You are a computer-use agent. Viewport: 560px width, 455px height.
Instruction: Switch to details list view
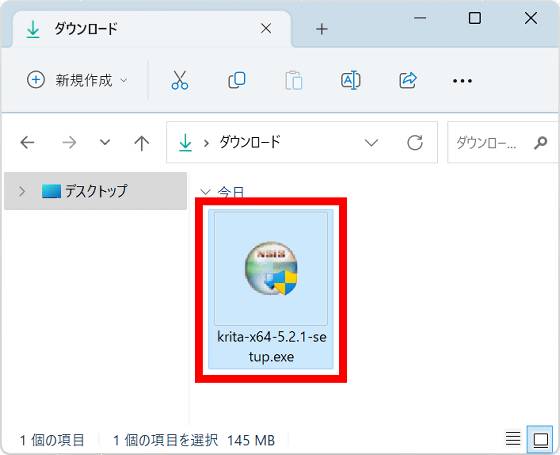[513, 439]
